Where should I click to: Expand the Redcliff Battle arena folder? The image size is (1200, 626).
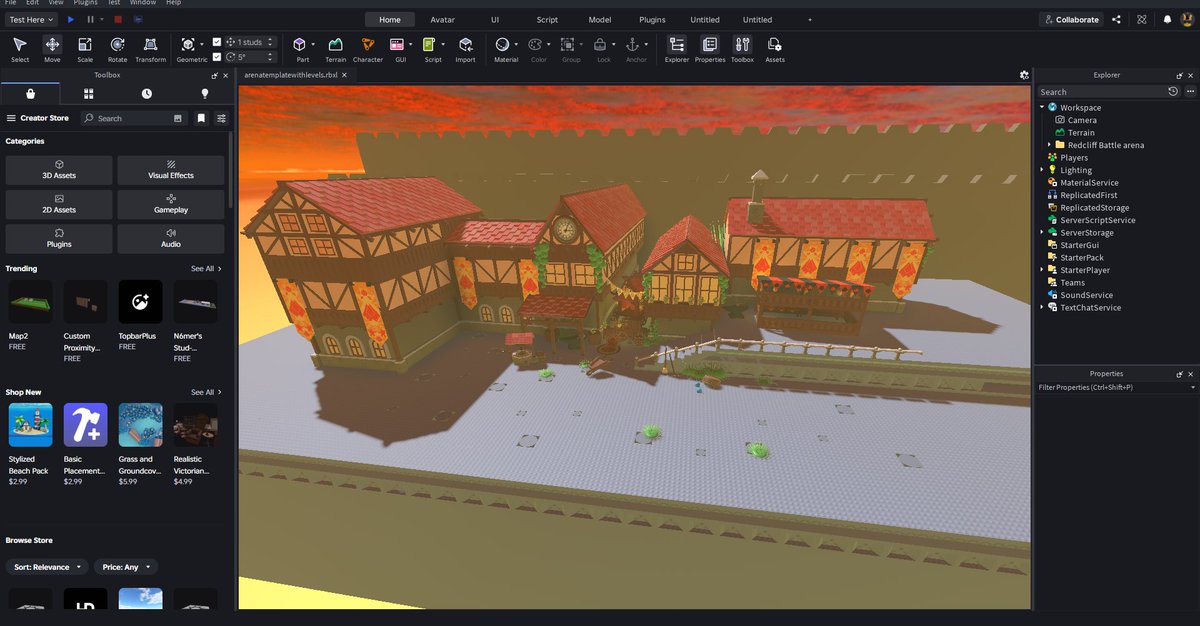coord(1048,145)
